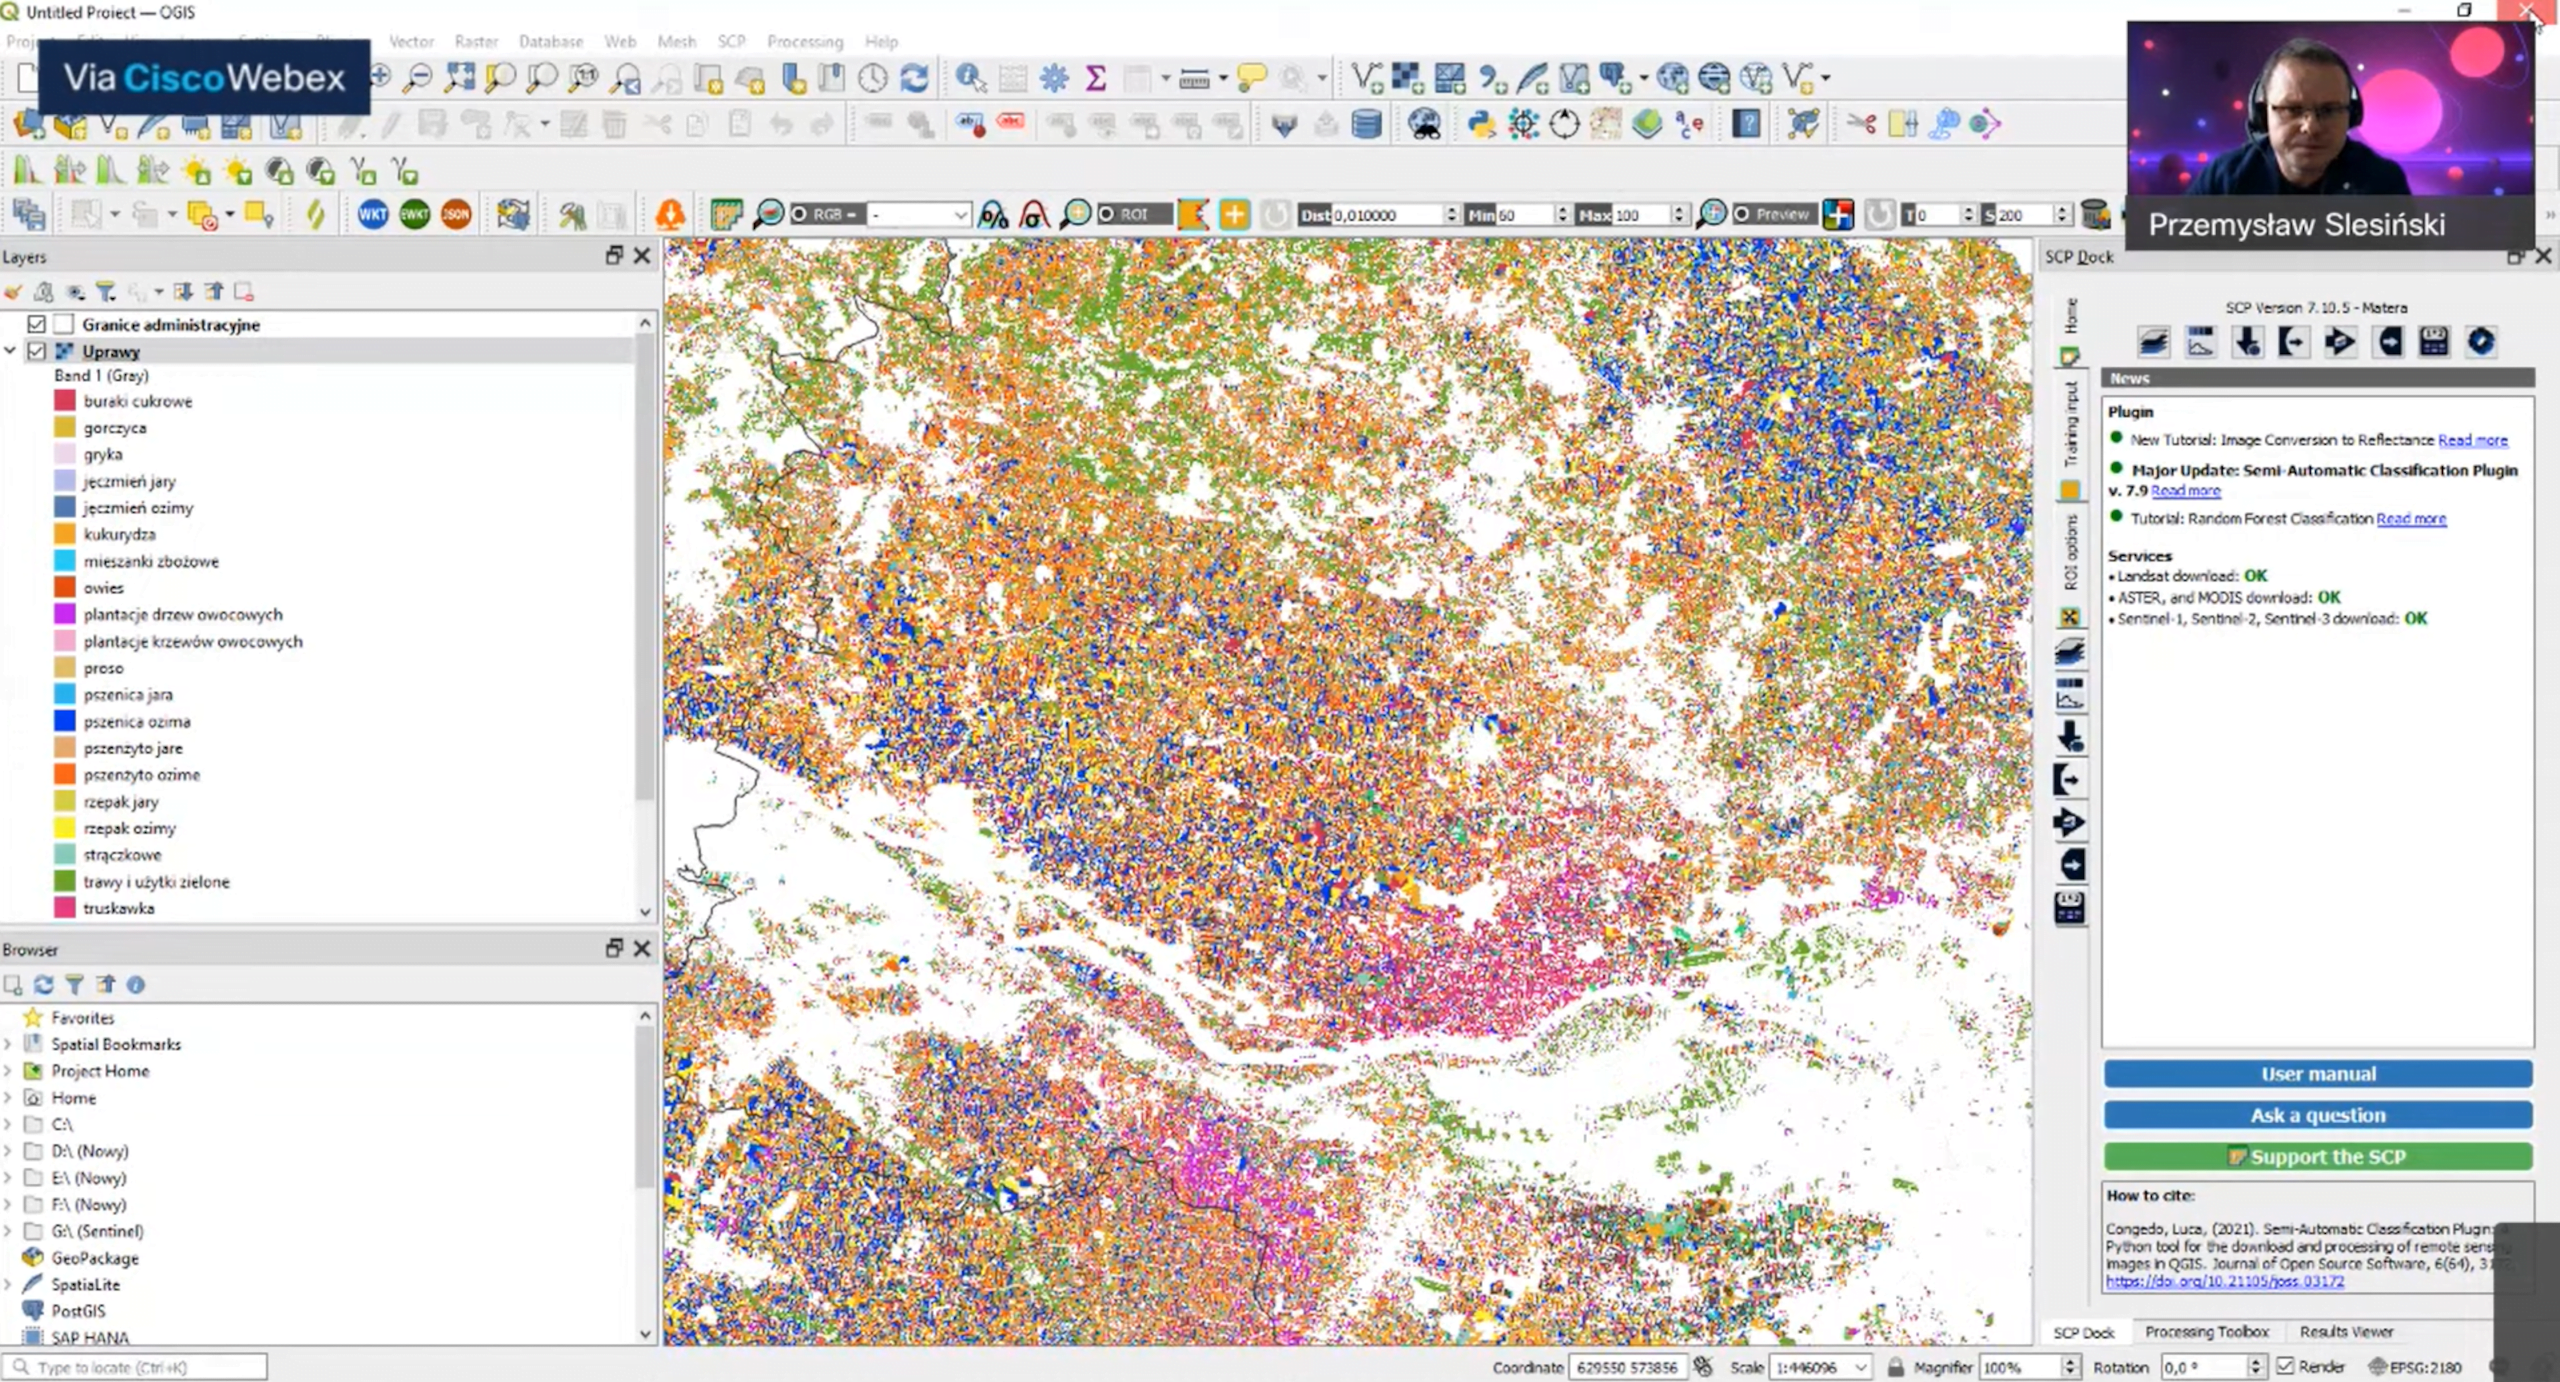
Task: Open the layer filter icon in Layers panel
Action: [106, 292]
